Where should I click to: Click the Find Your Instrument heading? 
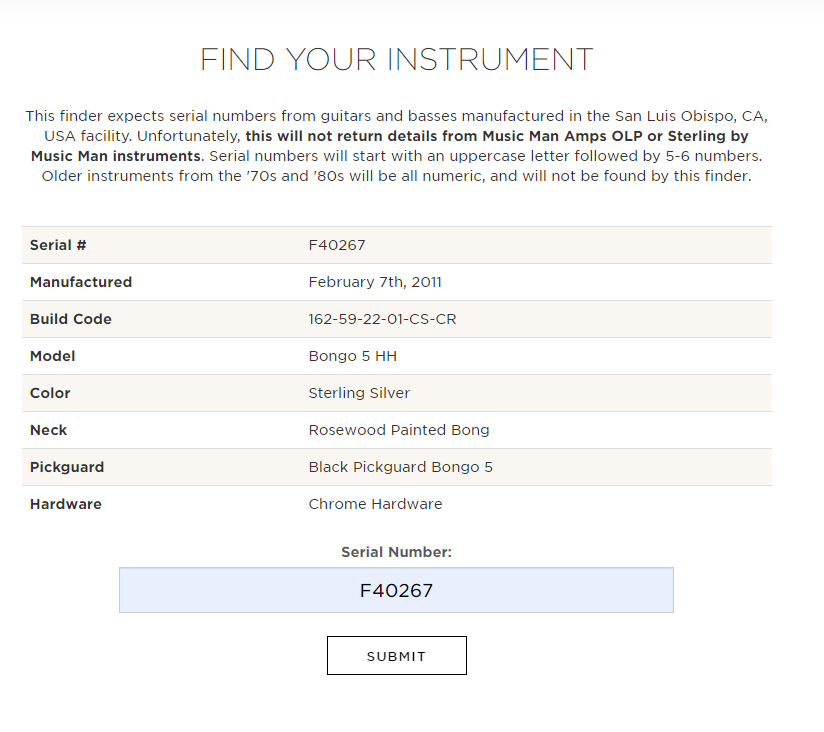(397, 59)
